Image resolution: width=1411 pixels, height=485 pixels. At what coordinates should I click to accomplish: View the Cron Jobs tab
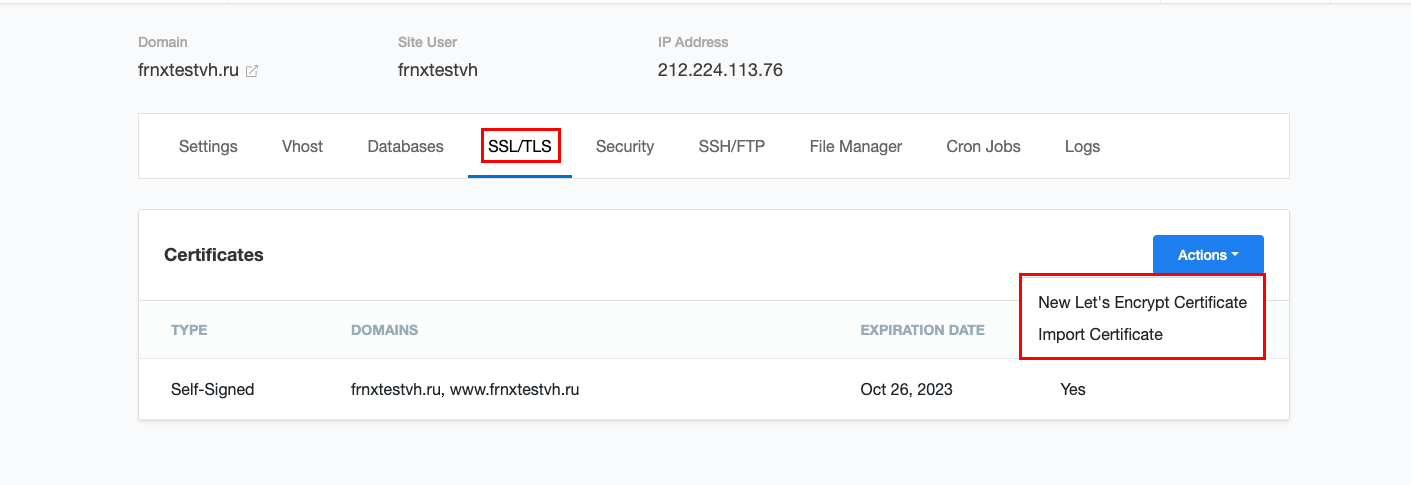pyautogui.click(x=983, y=146)
